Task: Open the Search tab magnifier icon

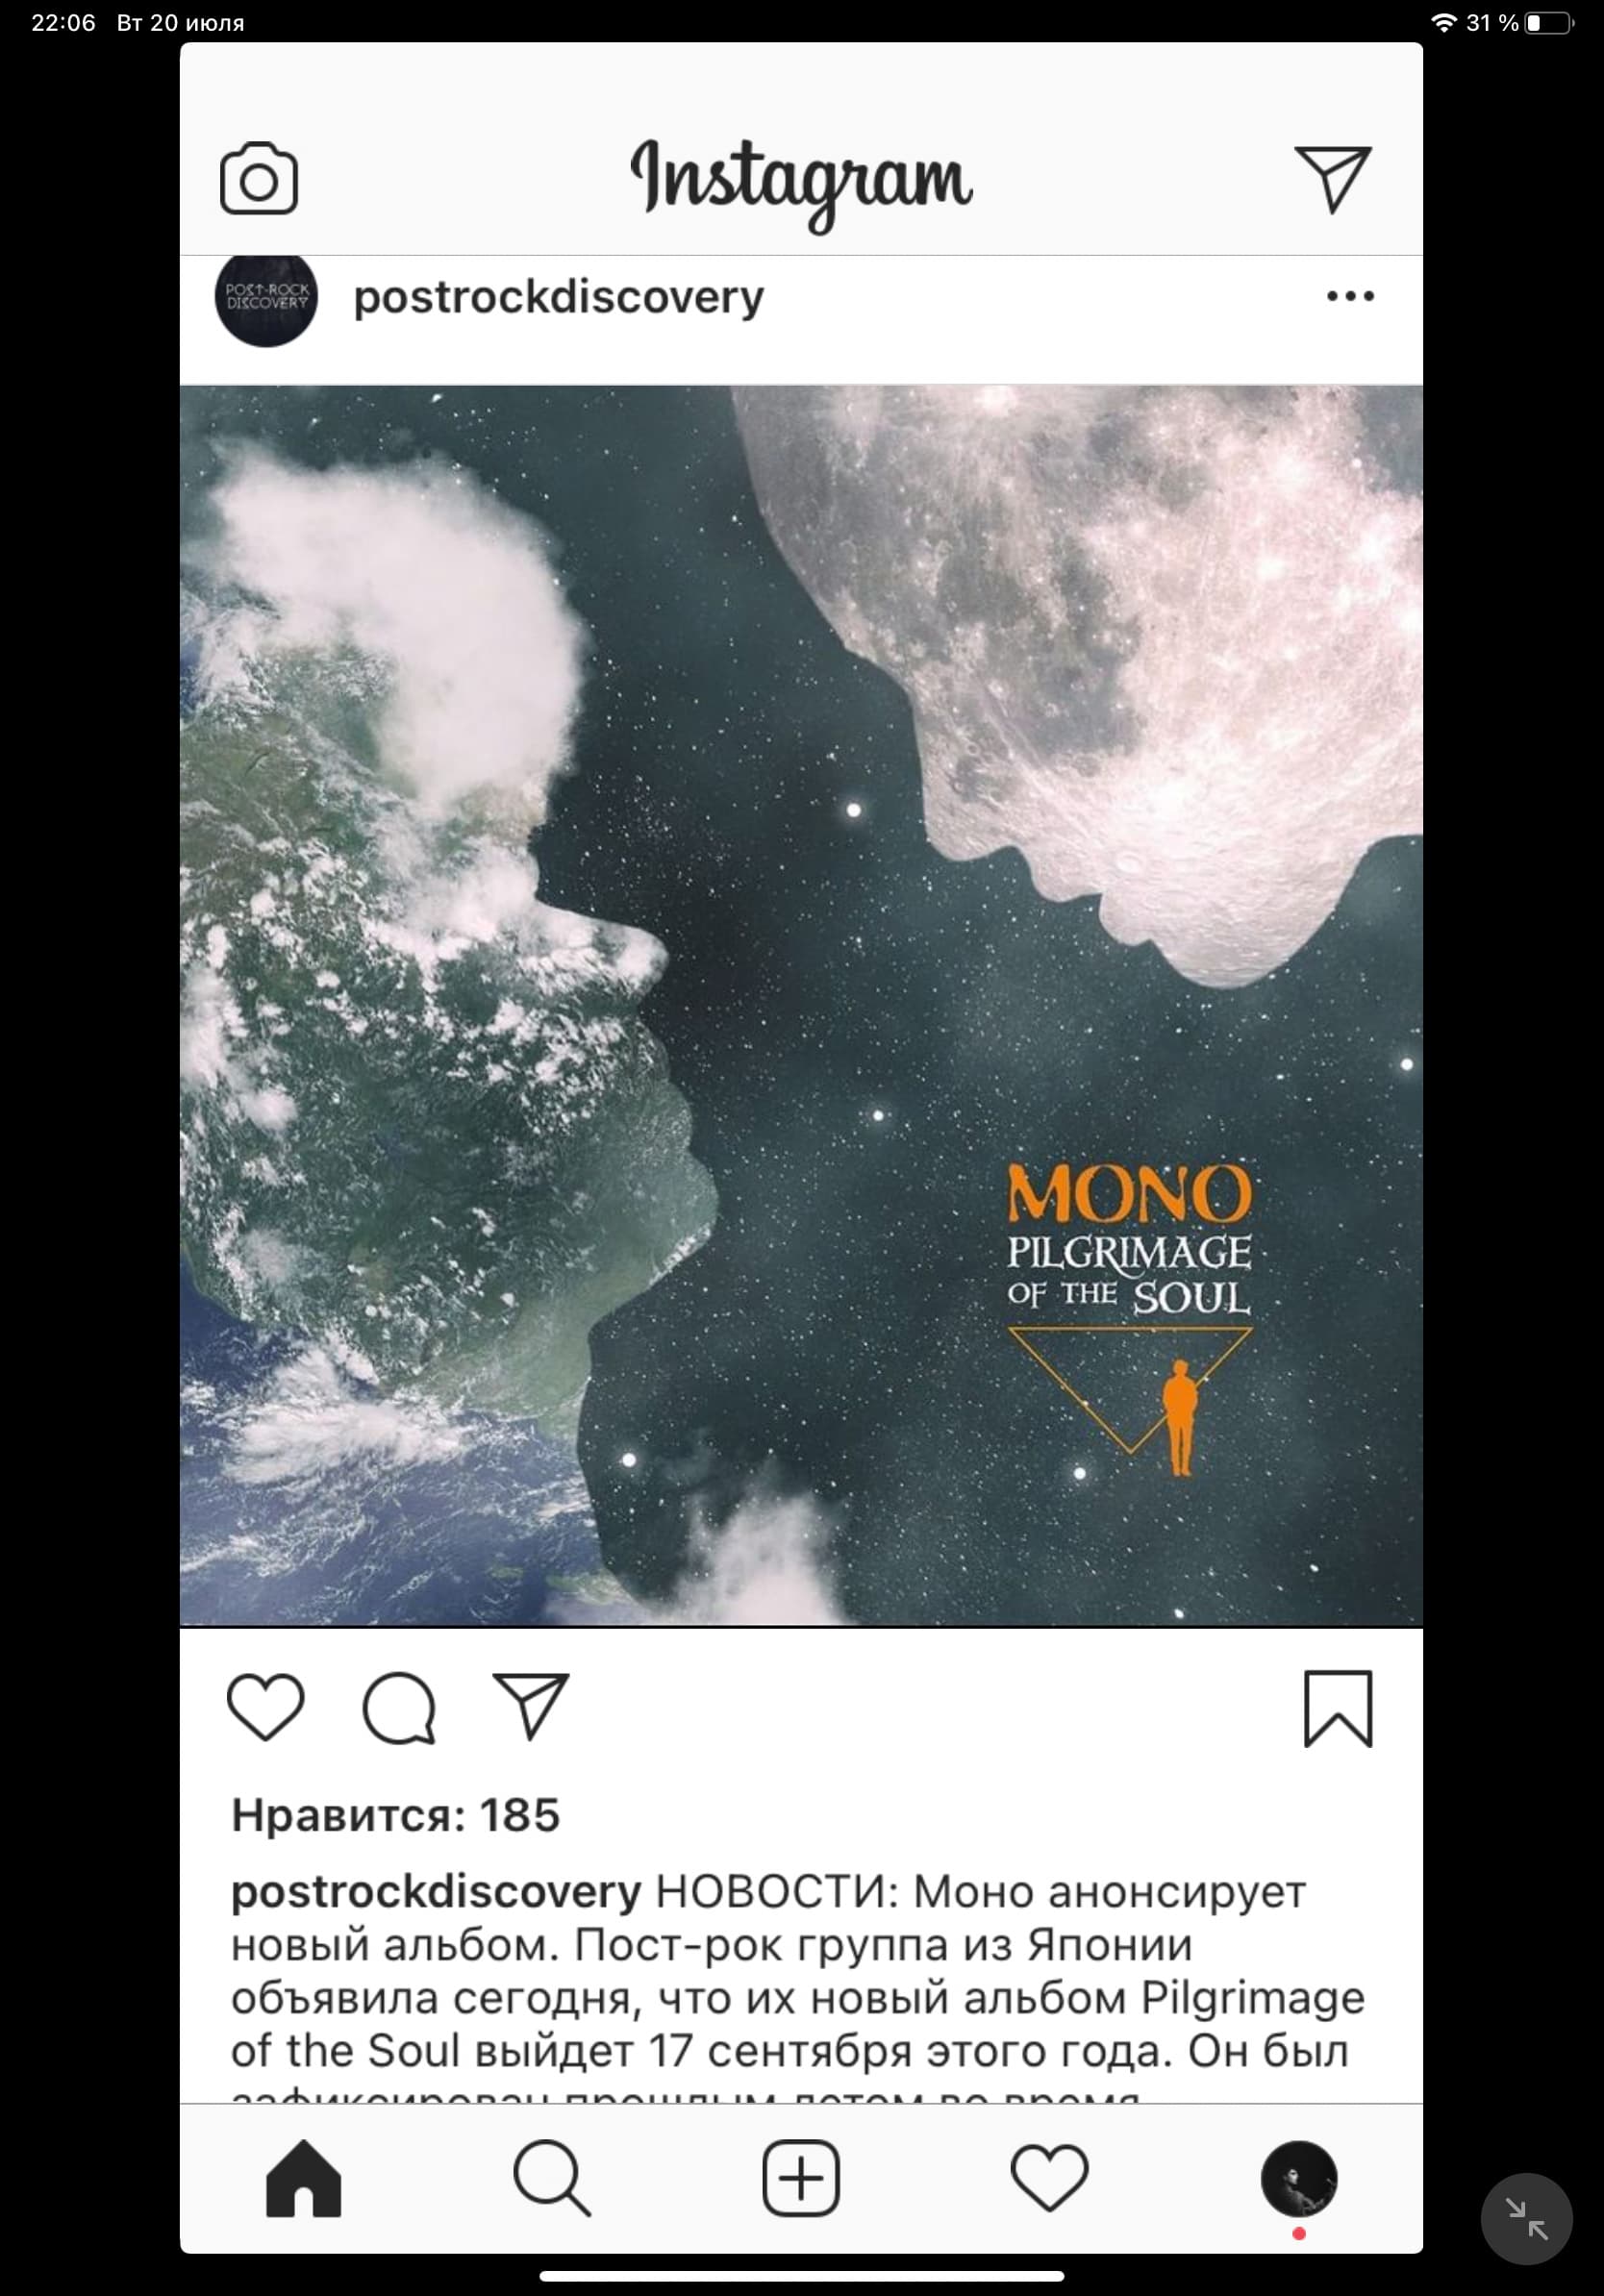Action: [x=552, y=2178]
